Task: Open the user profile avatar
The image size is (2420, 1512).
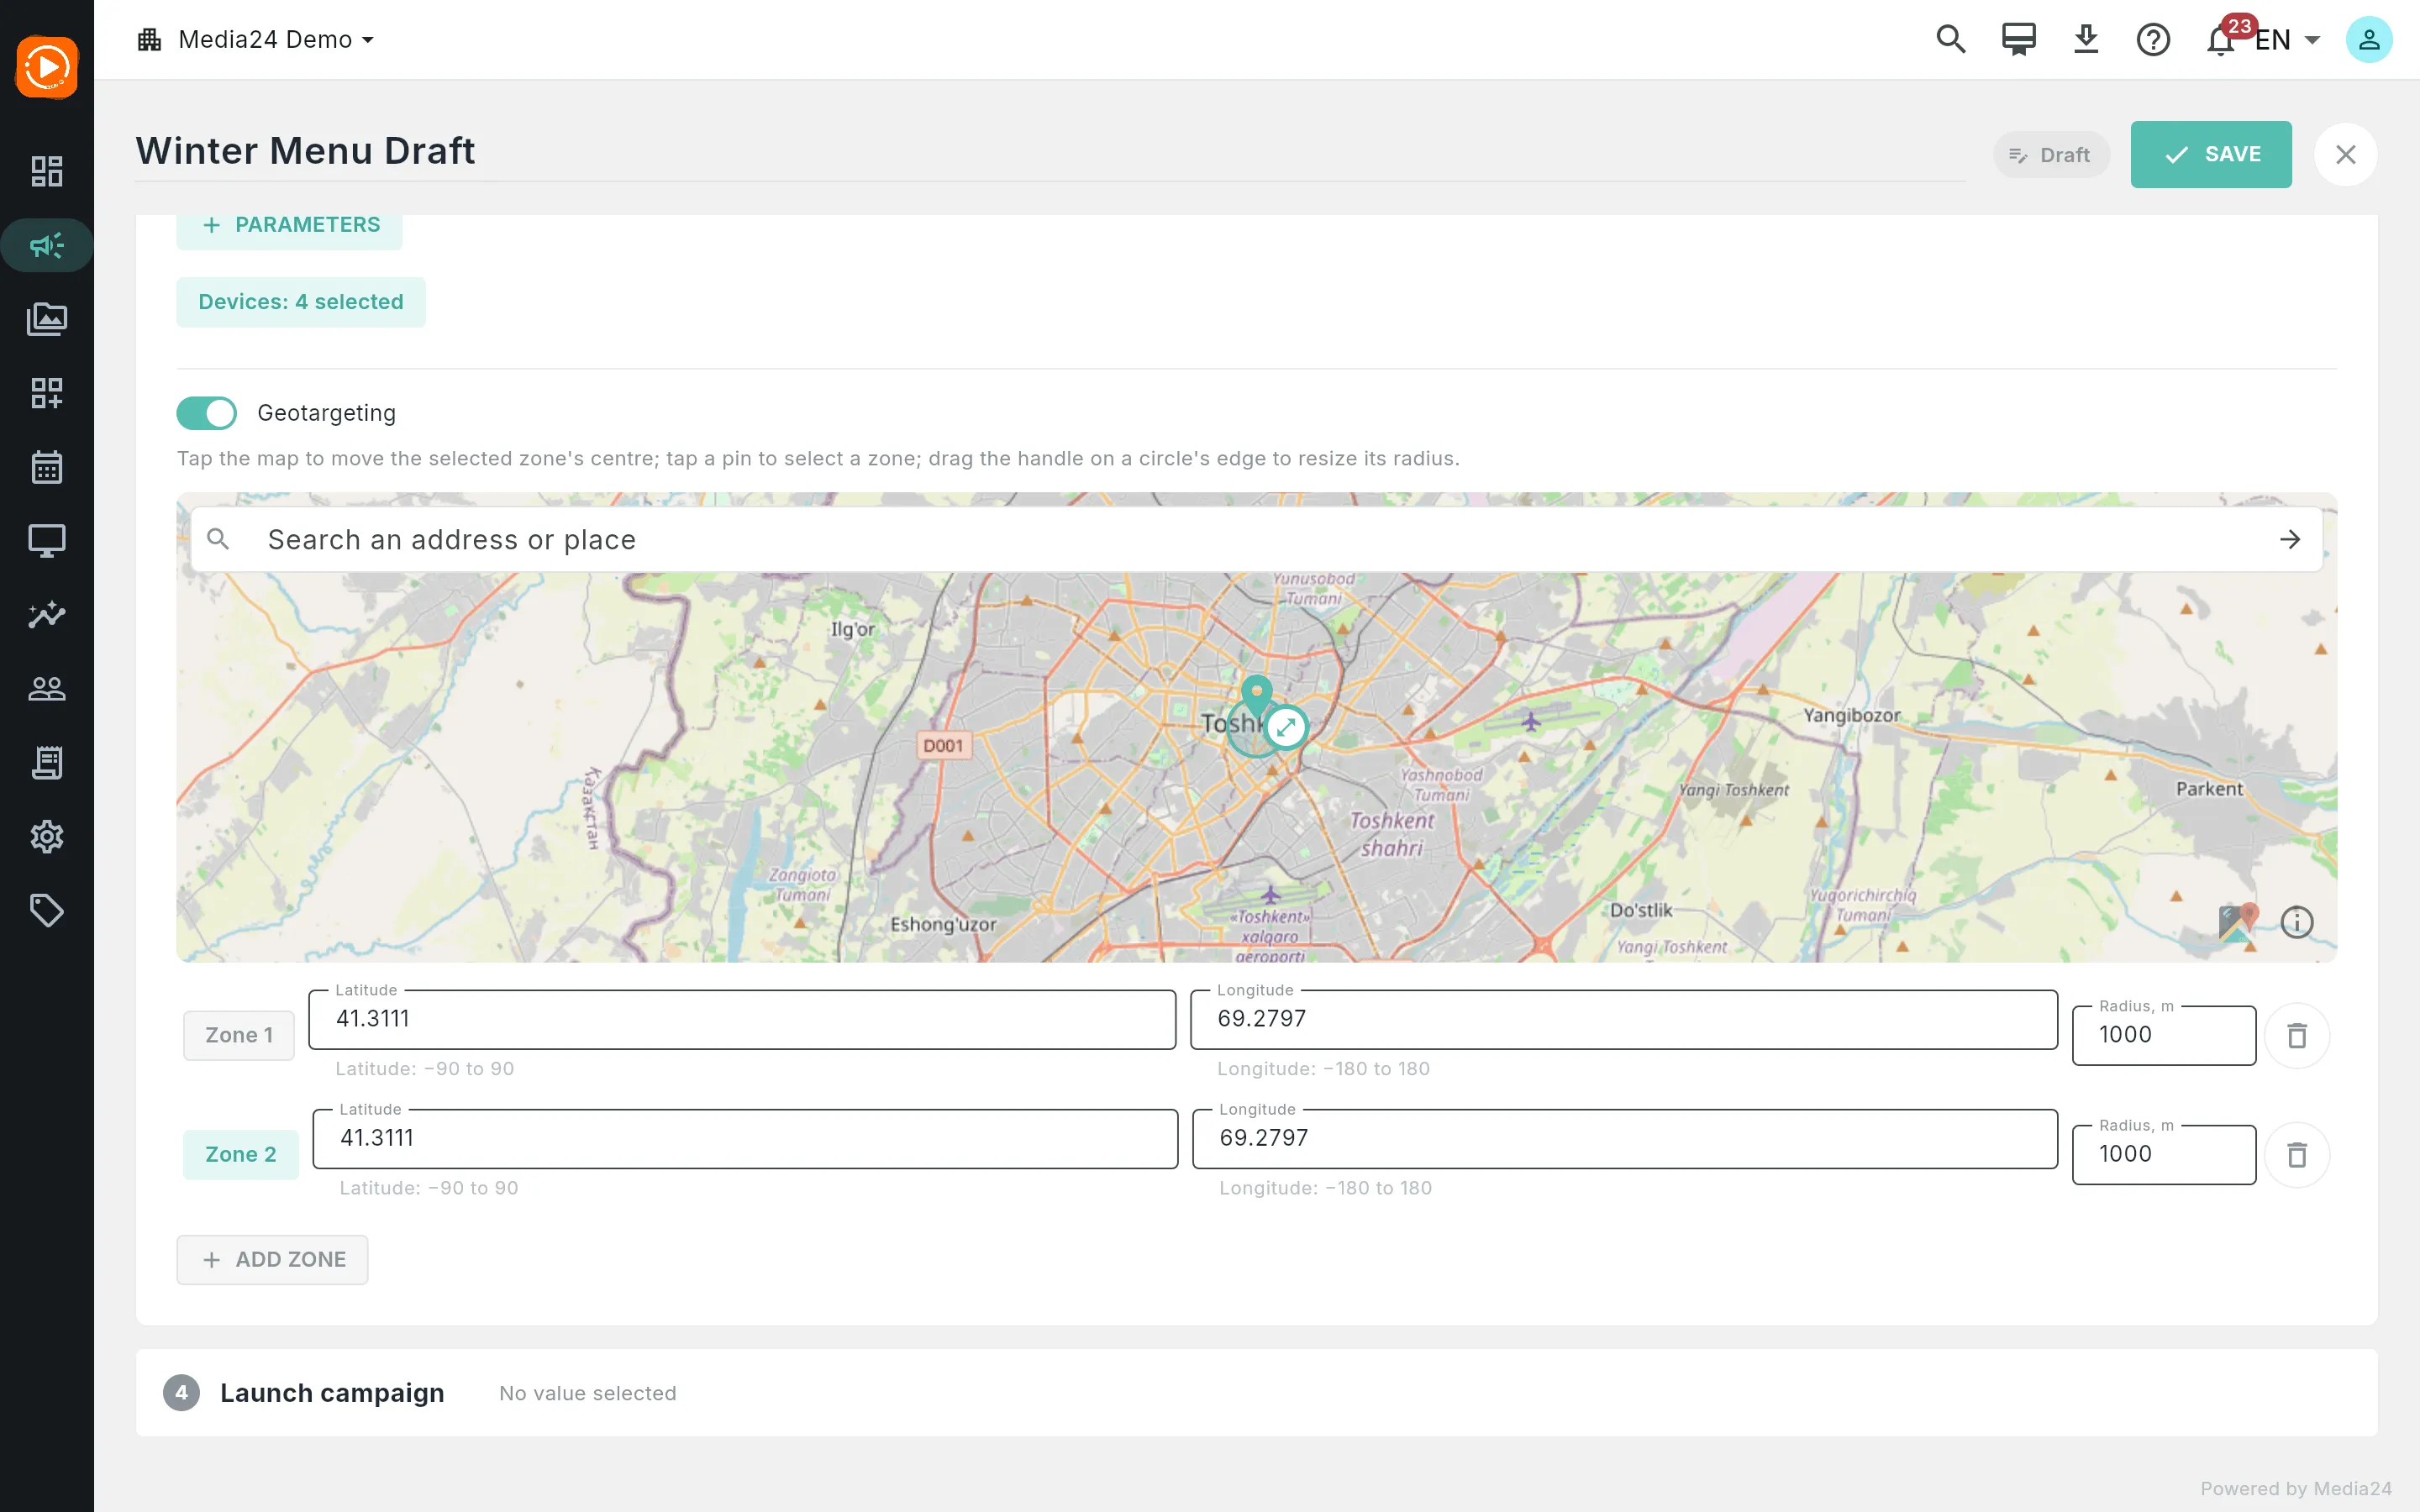Action: coord(2369,40)
